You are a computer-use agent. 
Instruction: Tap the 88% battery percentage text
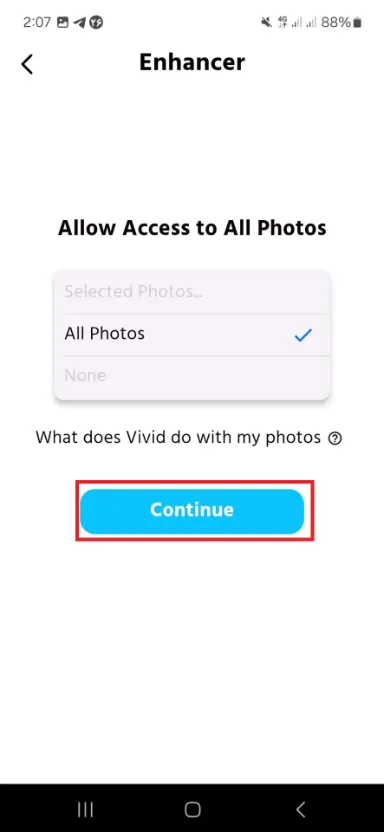tap(336, 22)
